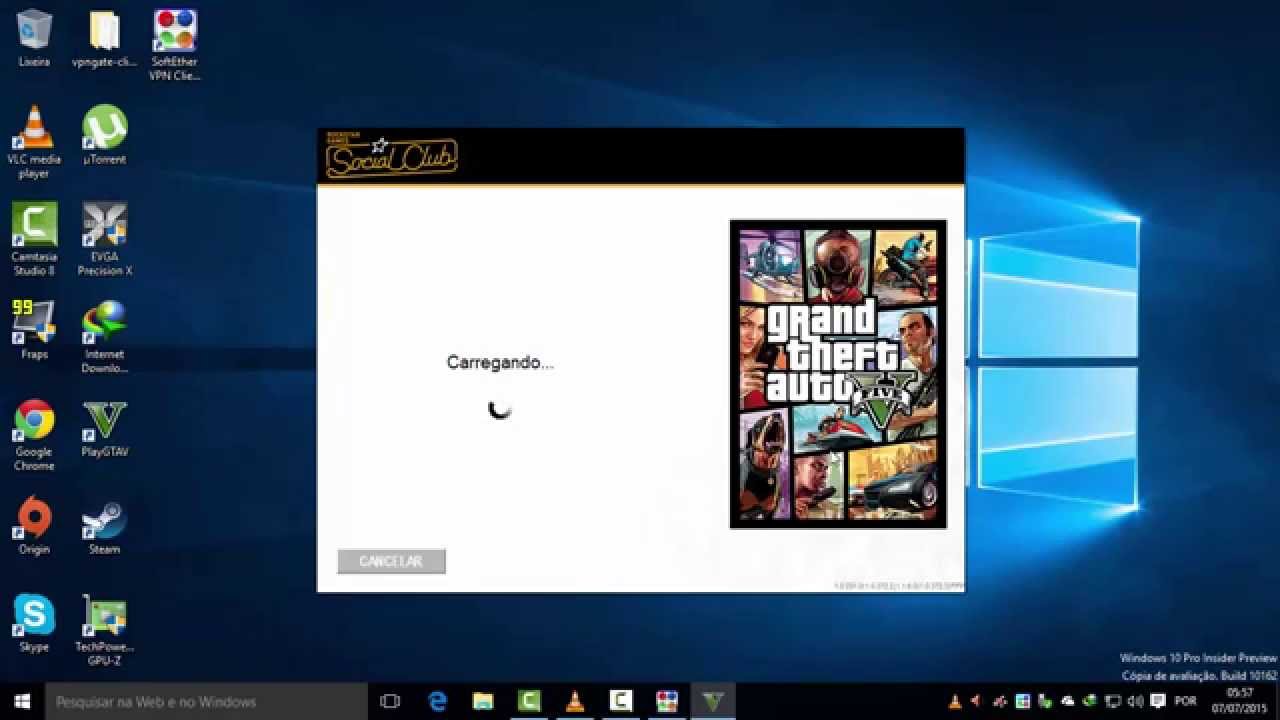Click the VLC cone tray icon
Image resolution: width=1280 pixels, height=720 pixels.
coord(955,701)
